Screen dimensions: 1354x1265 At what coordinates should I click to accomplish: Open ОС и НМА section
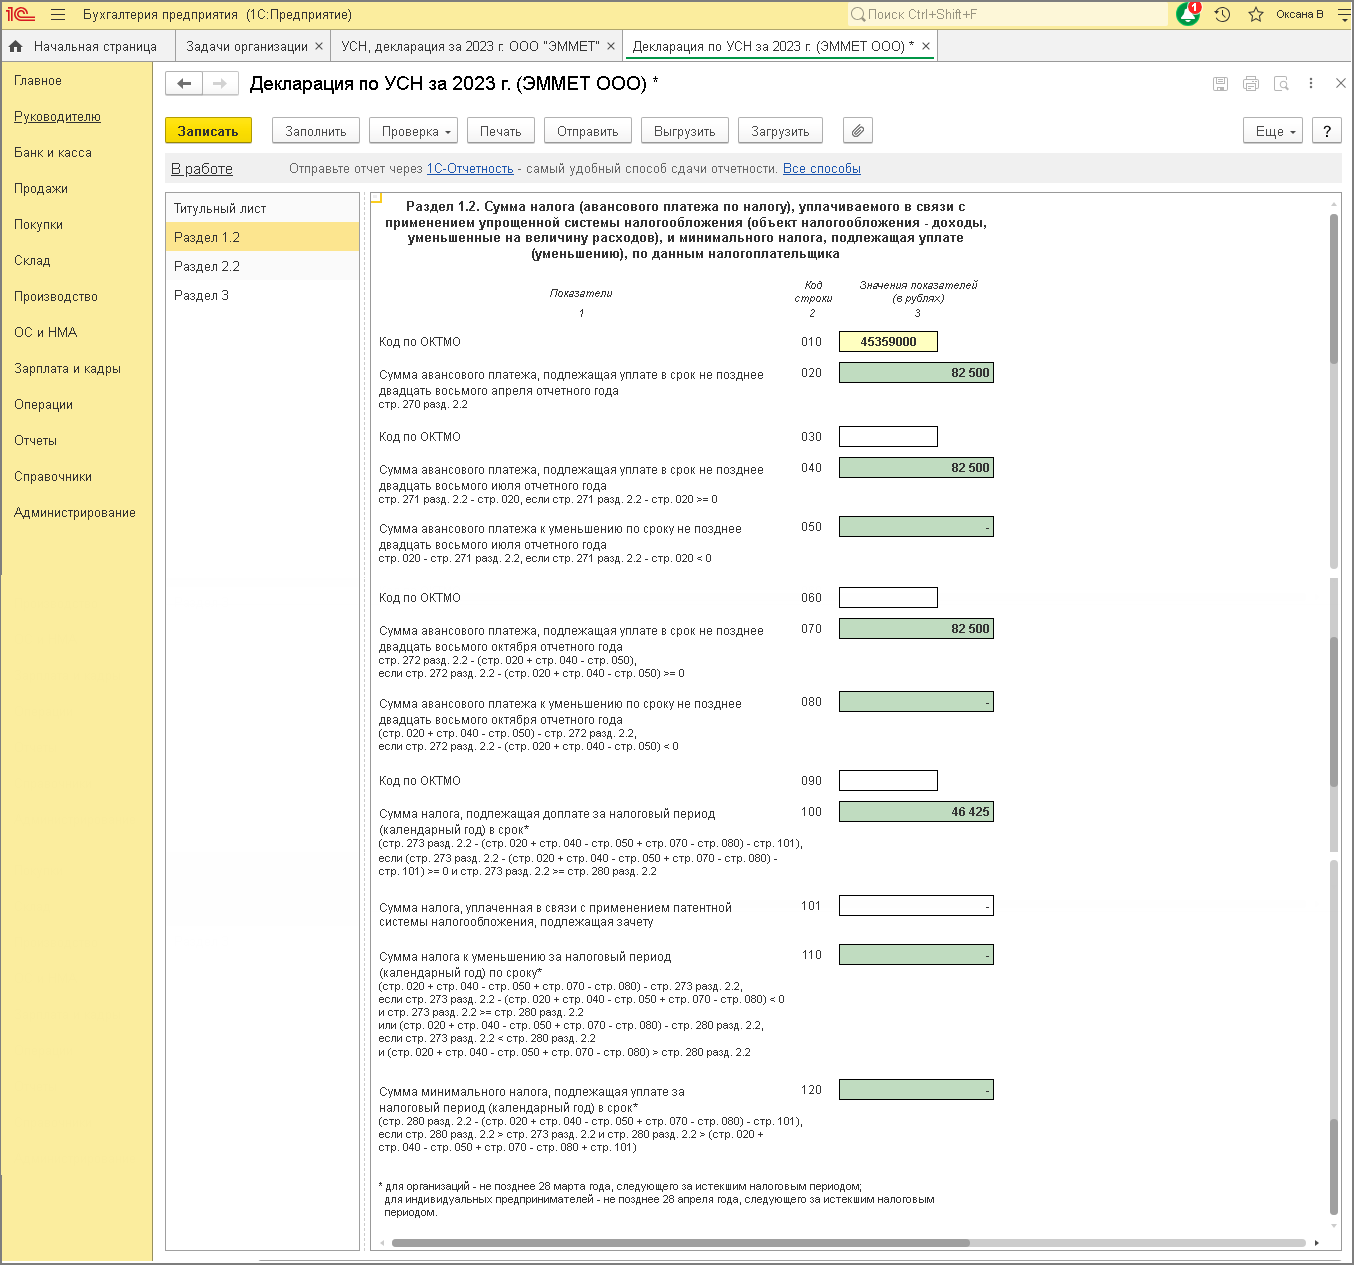[x=45, y=333]
